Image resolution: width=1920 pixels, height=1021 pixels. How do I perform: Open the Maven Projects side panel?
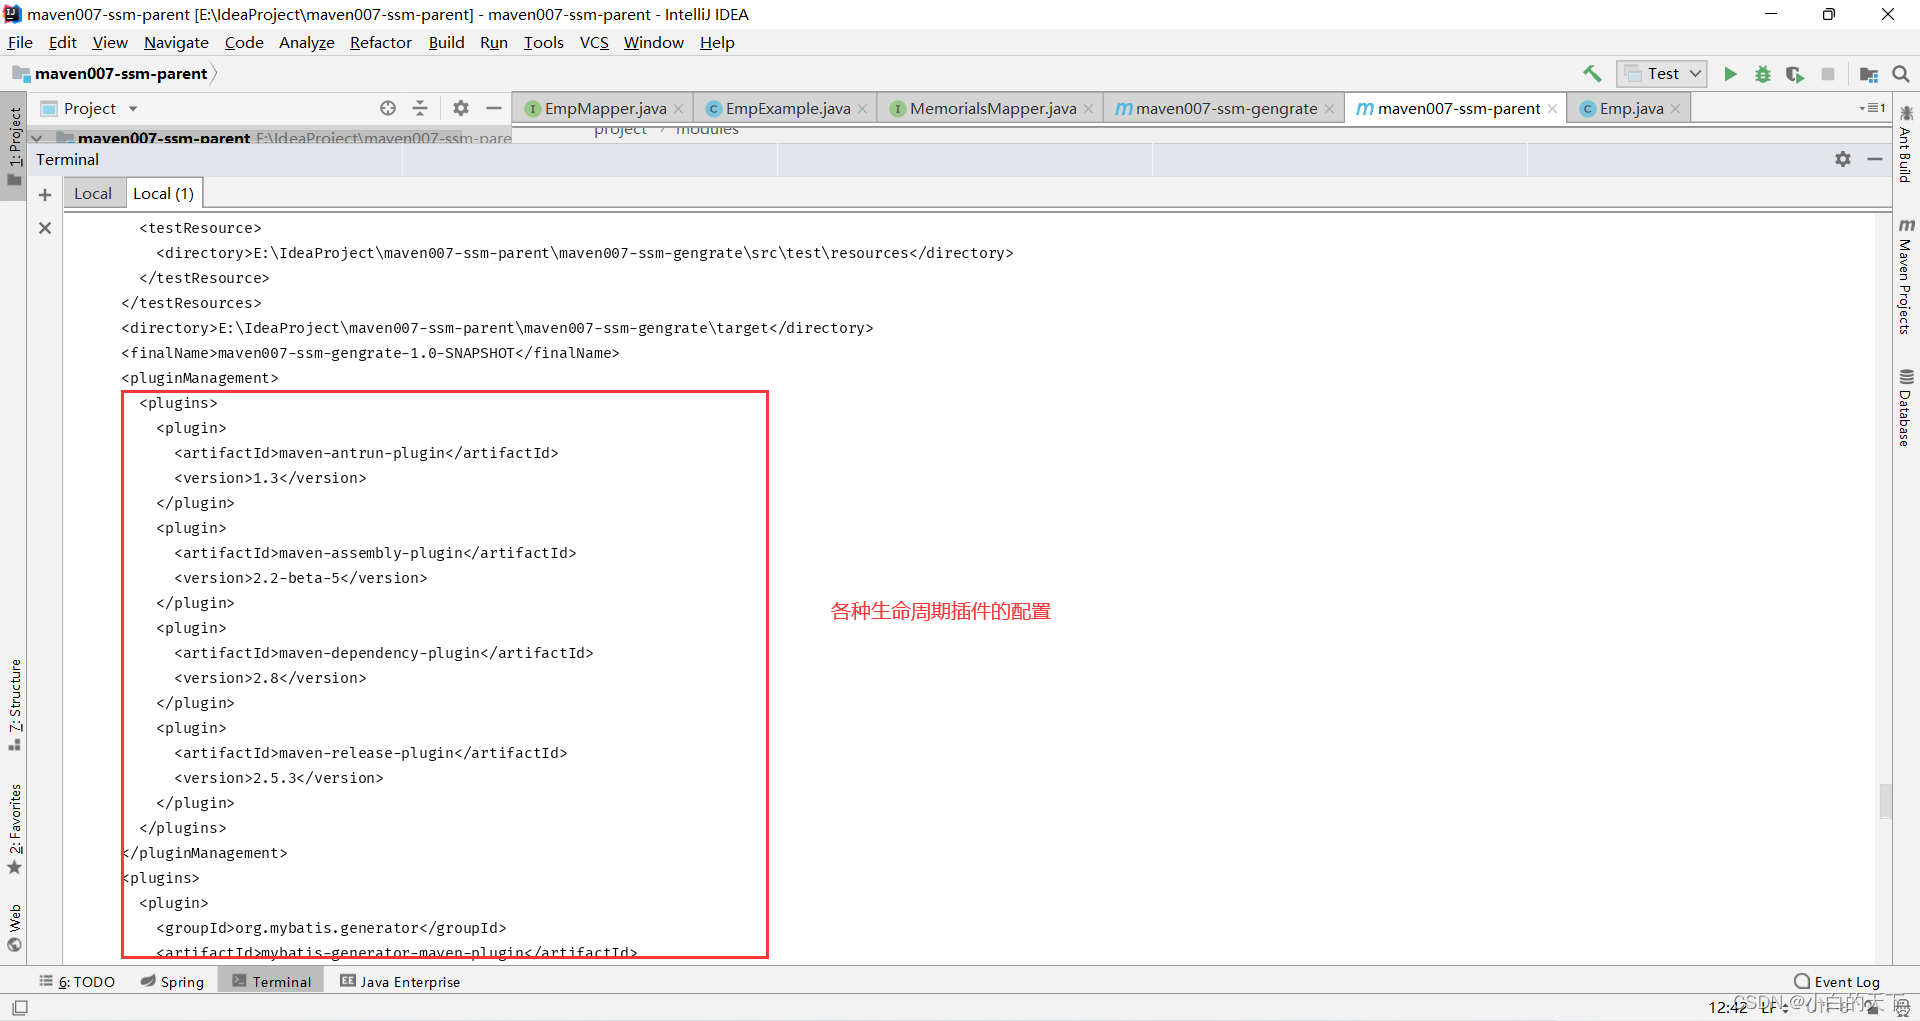1905,276
